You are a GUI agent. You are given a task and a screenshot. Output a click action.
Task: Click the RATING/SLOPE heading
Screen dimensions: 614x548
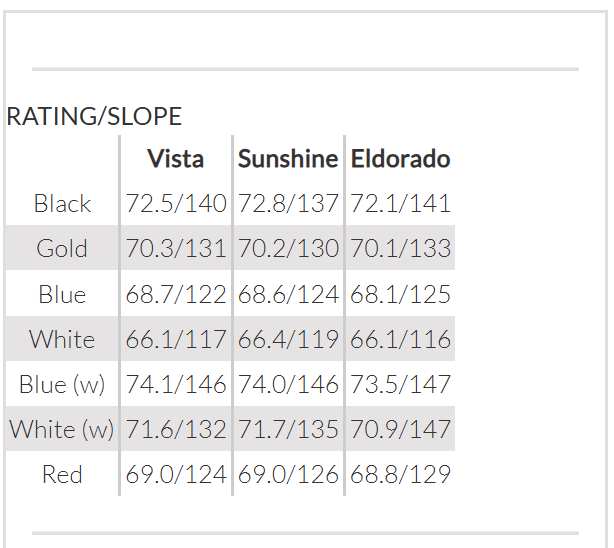point(94,117)
